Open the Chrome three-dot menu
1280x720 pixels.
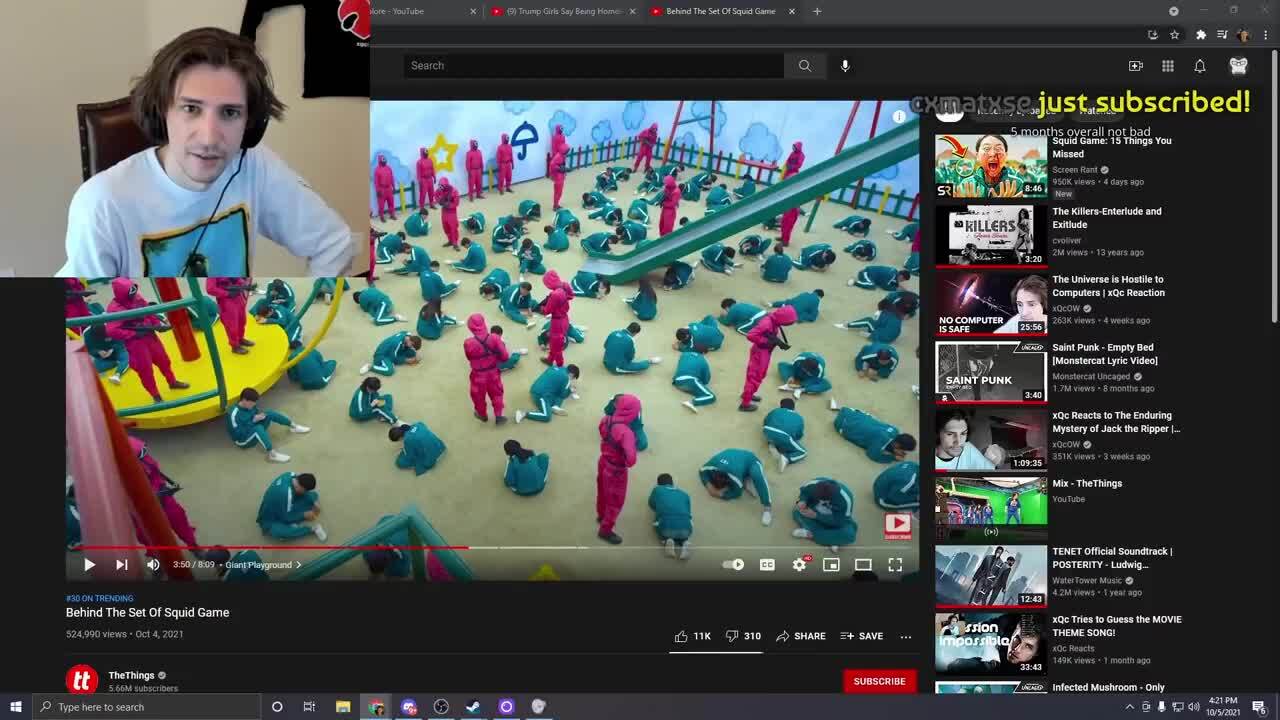1265,35
